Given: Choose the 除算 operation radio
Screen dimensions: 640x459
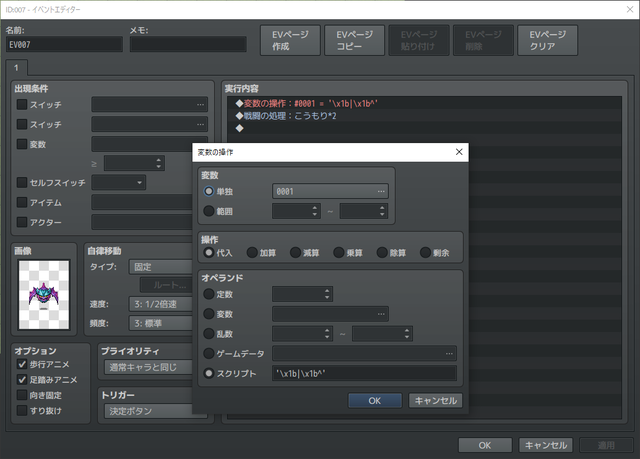Looking at the screenshot, I should tap(382, 253).
